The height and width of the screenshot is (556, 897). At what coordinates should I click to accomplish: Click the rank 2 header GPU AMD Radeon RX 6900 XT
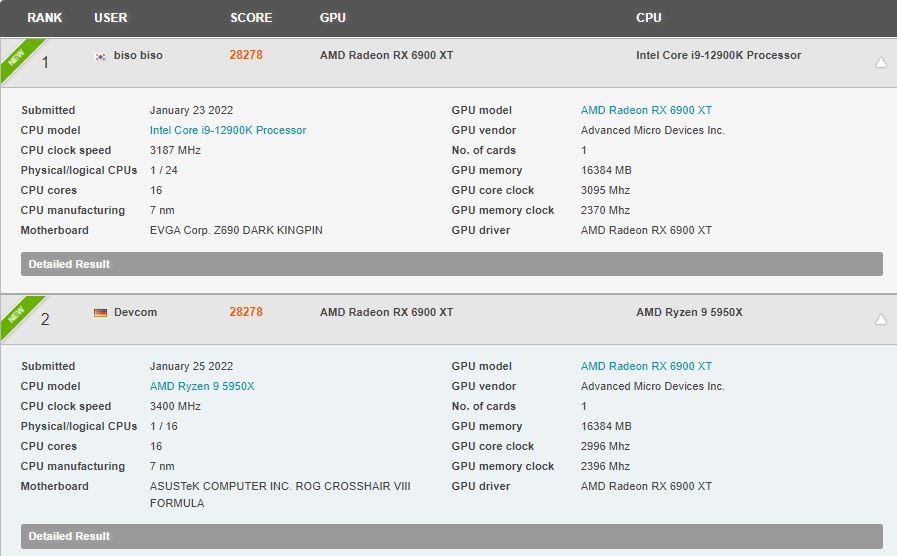[386, 312]
